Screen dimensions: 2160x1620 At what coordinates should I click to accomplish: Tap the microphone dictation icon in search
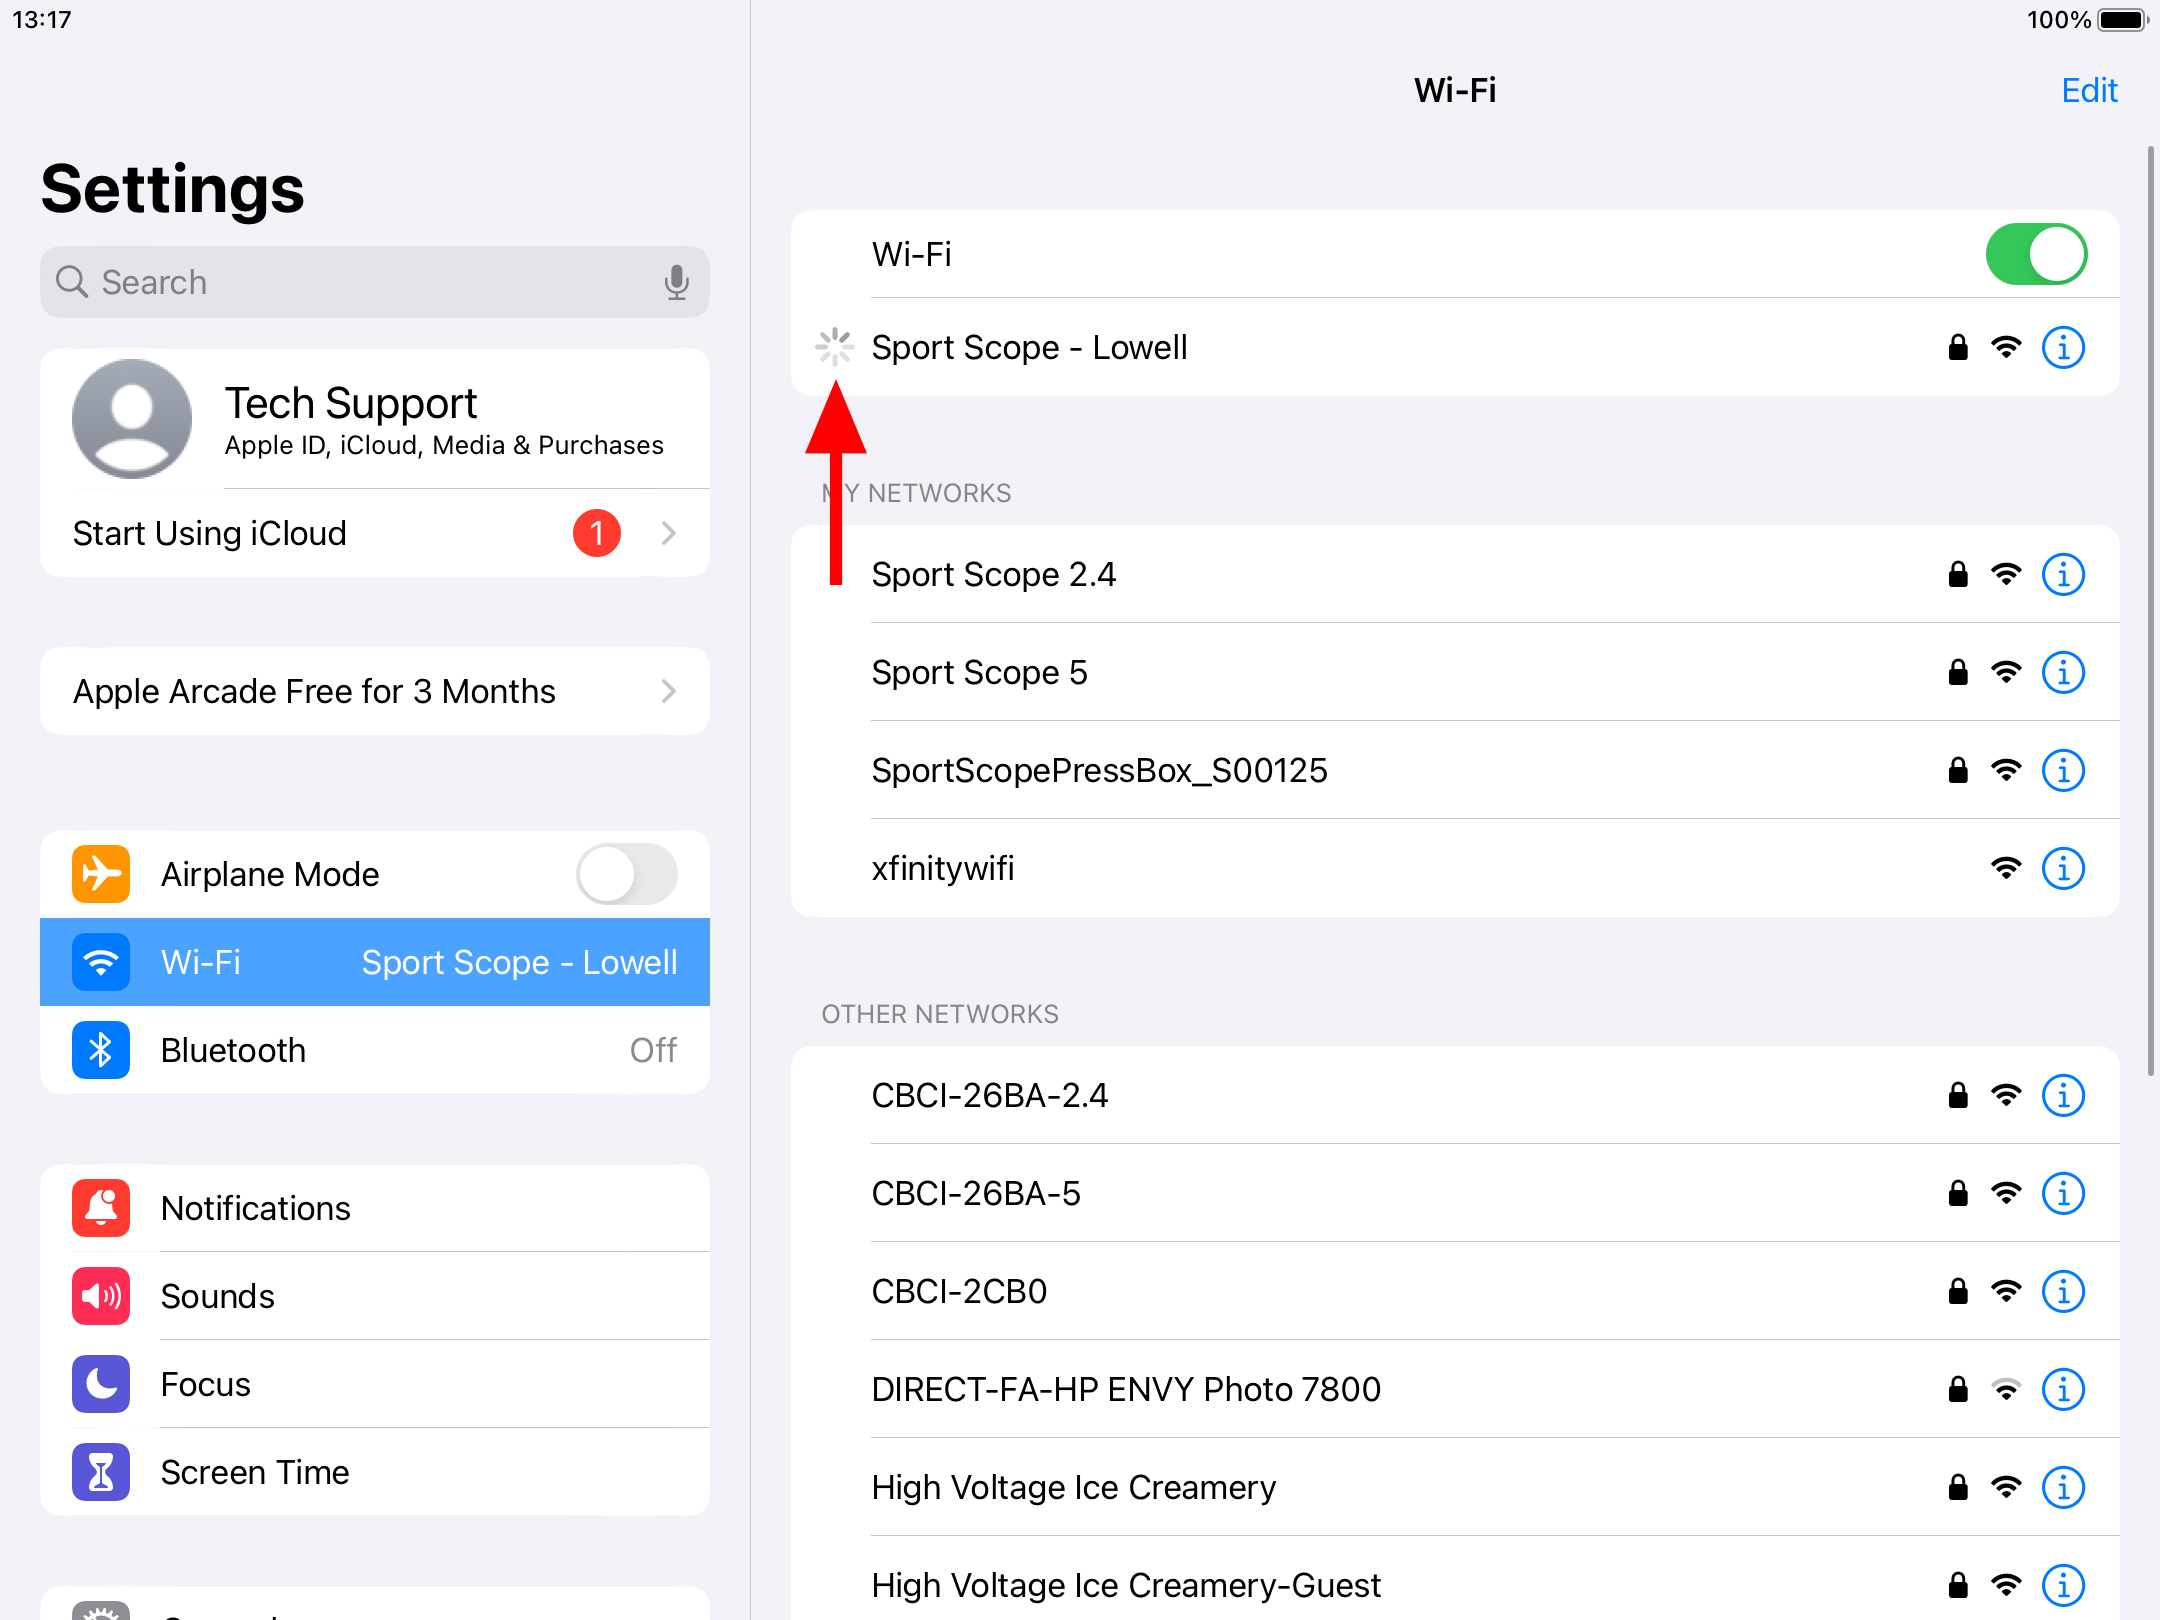coord(677,283)
